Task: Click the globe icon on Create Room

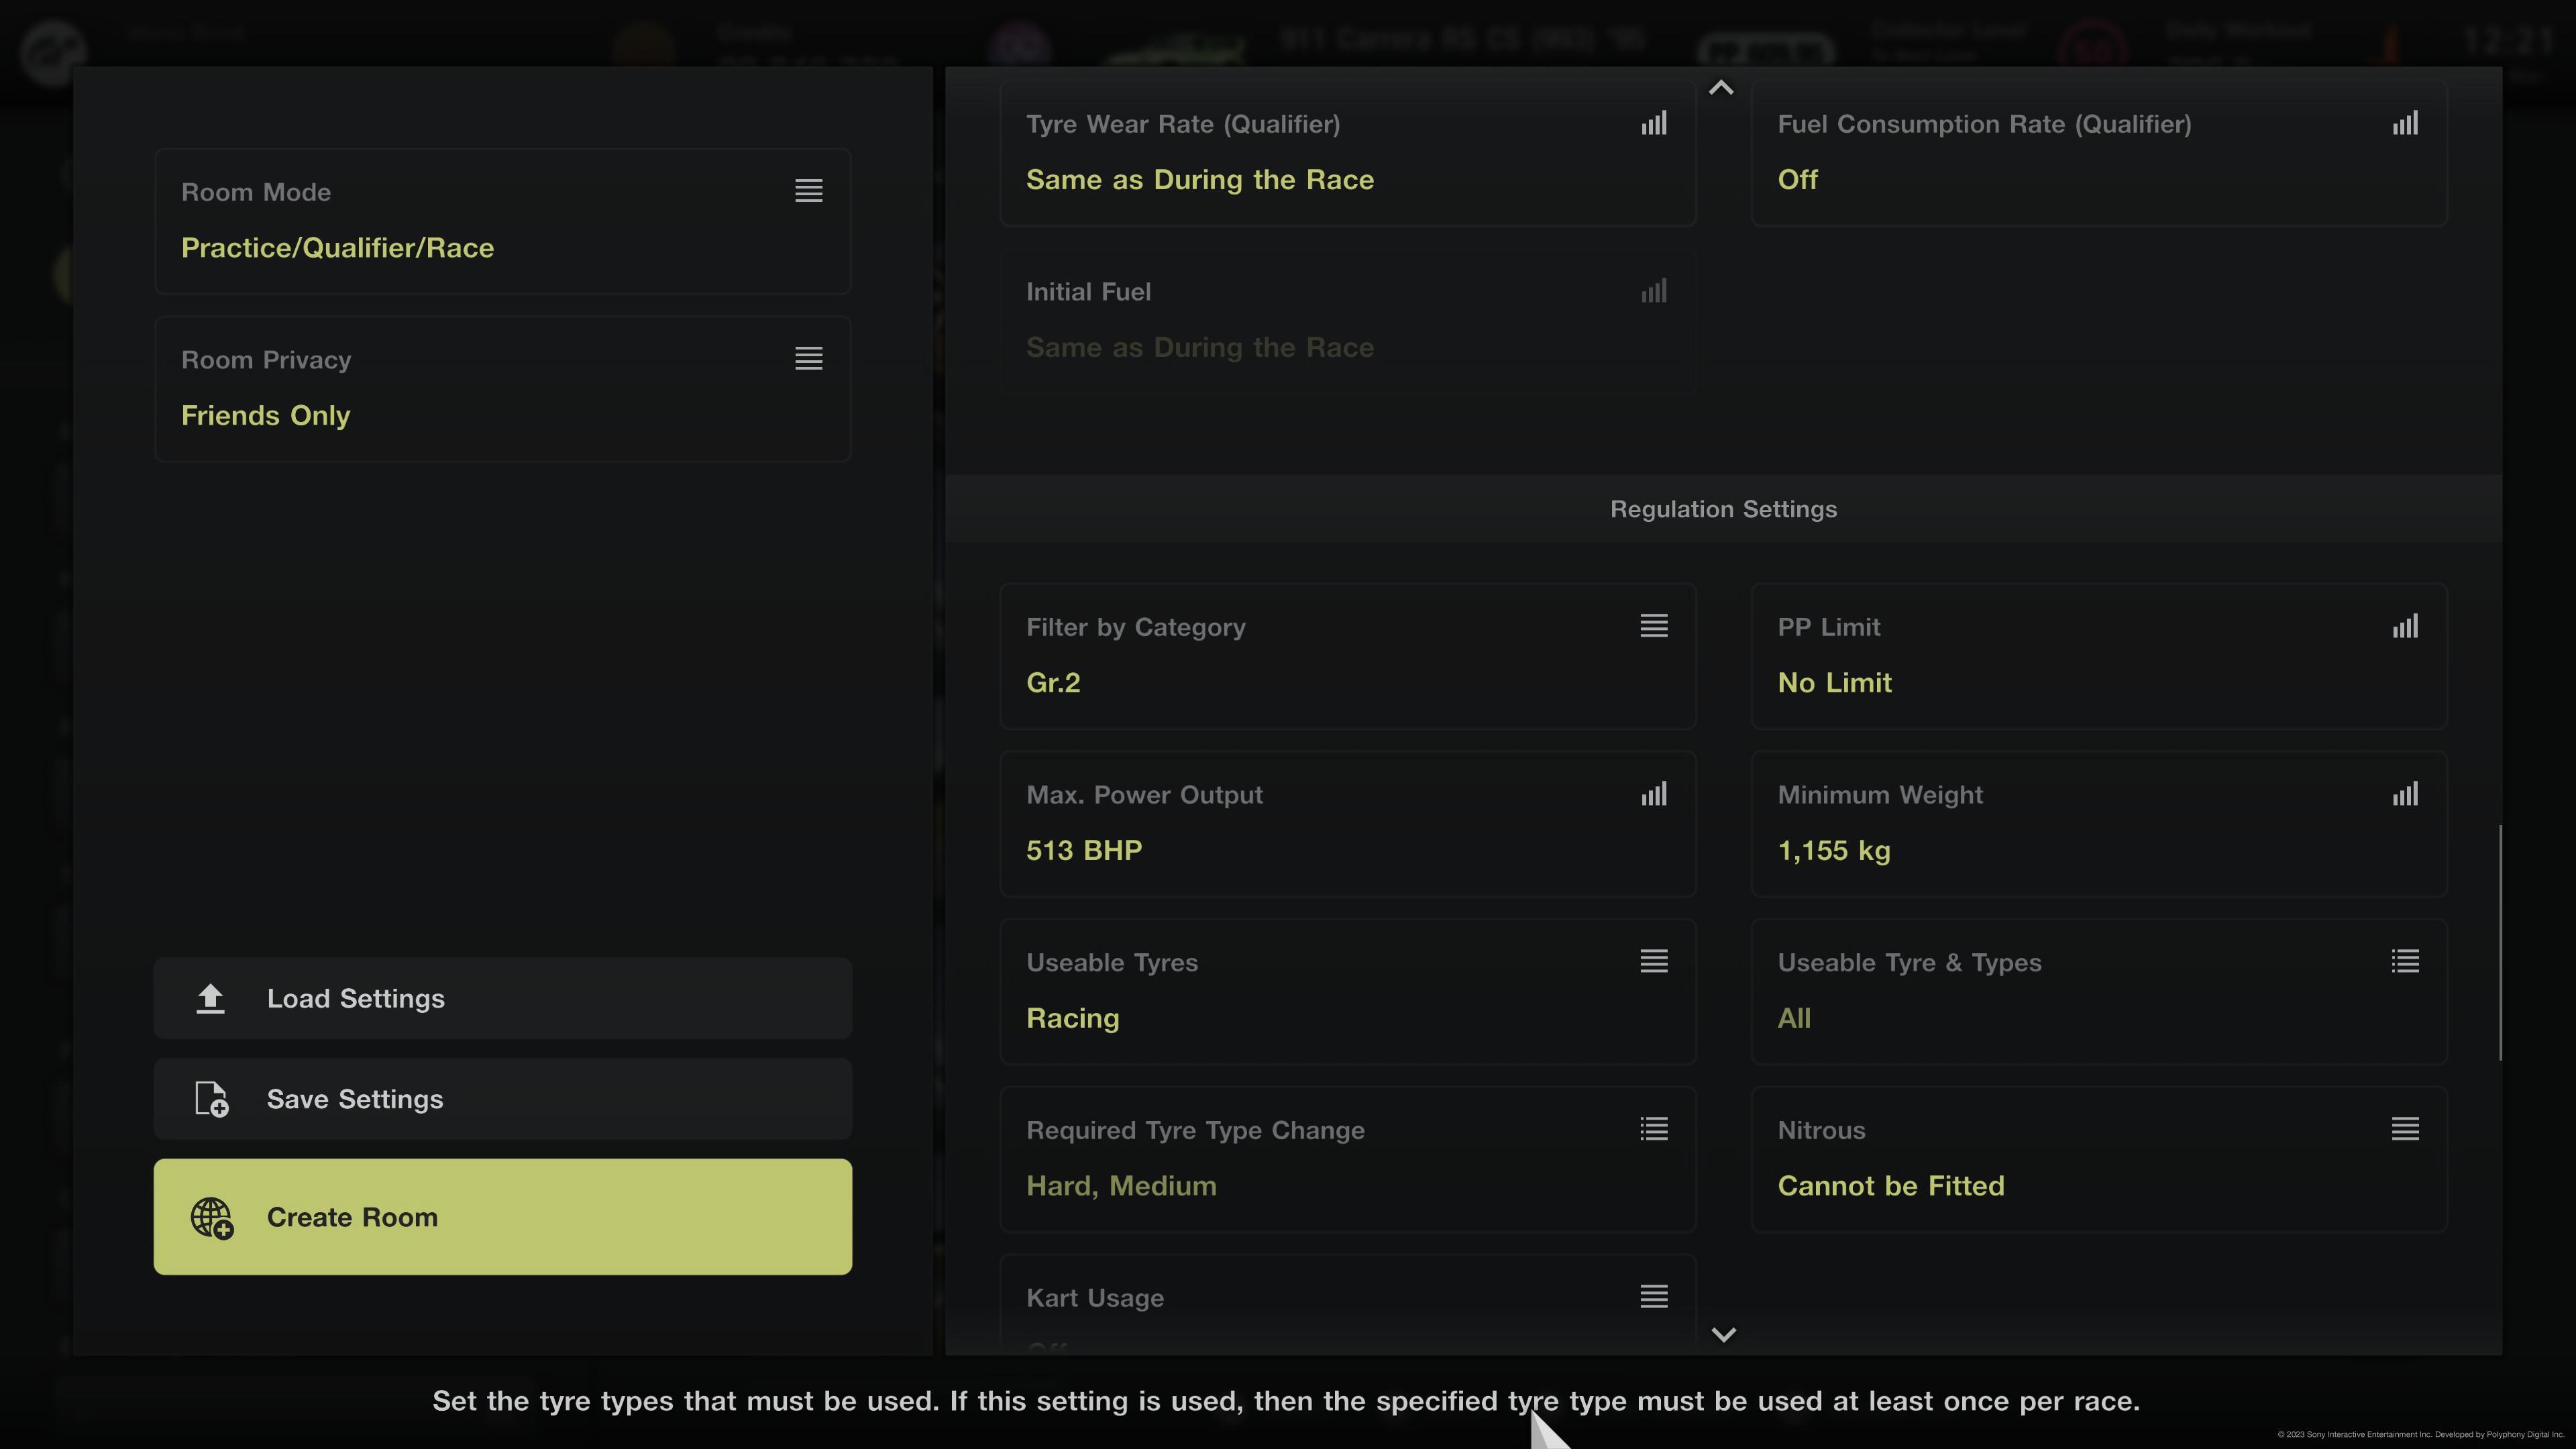Action: pyautogui.click(x=212, y=1218)
